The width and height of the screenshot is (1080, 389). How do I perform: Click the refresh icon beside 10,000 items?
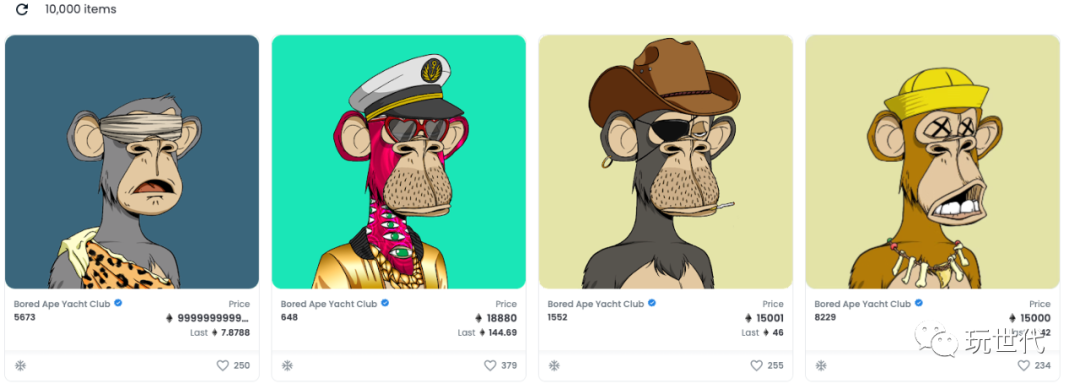click(x=22, y=10)
